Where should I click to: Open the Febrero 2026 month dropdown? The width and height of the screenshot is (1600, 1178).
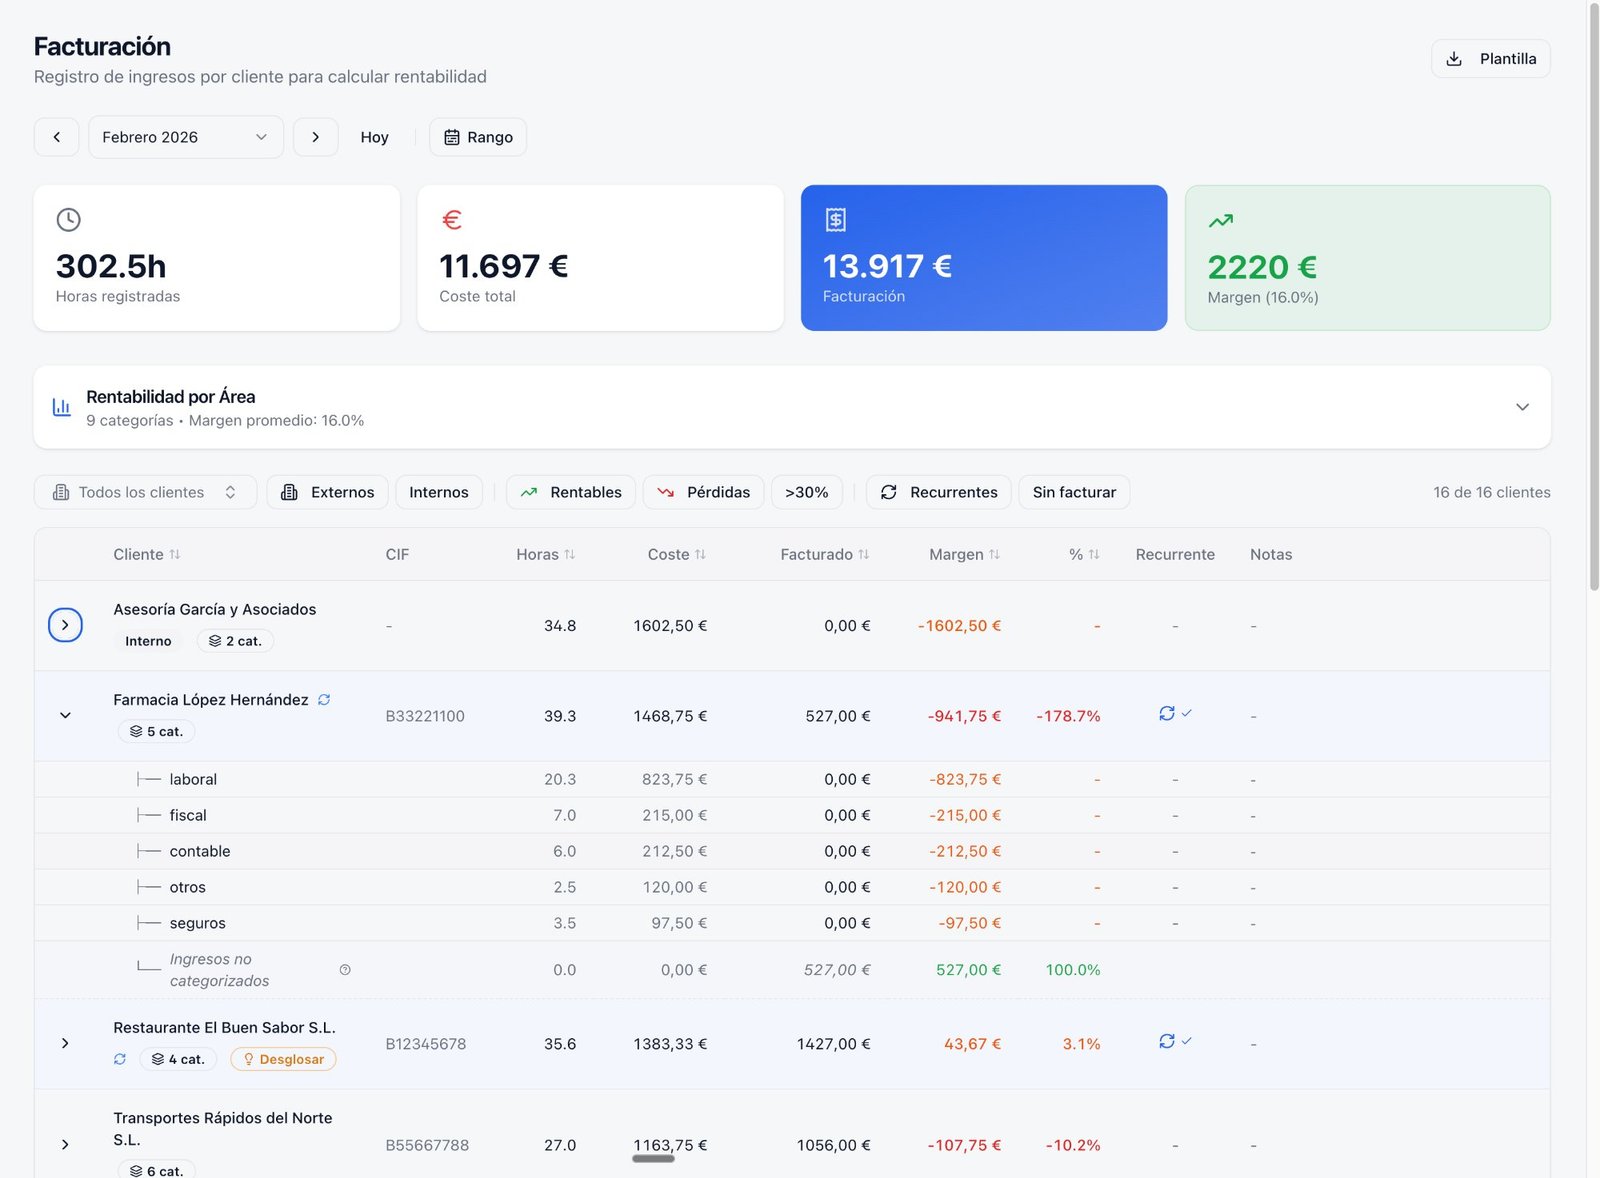click(x=186, y=137)
